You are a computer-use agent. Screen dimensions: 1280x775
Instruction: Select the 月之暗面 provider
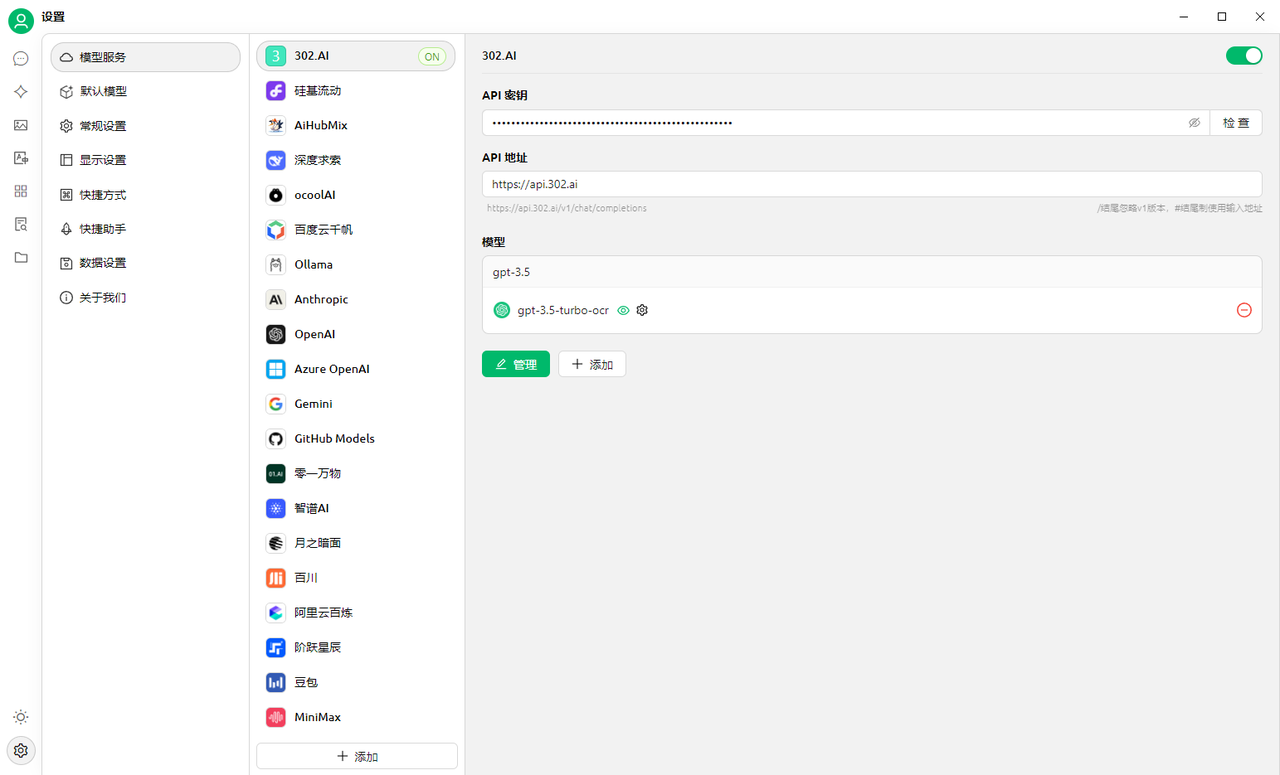tap(356, 543)
